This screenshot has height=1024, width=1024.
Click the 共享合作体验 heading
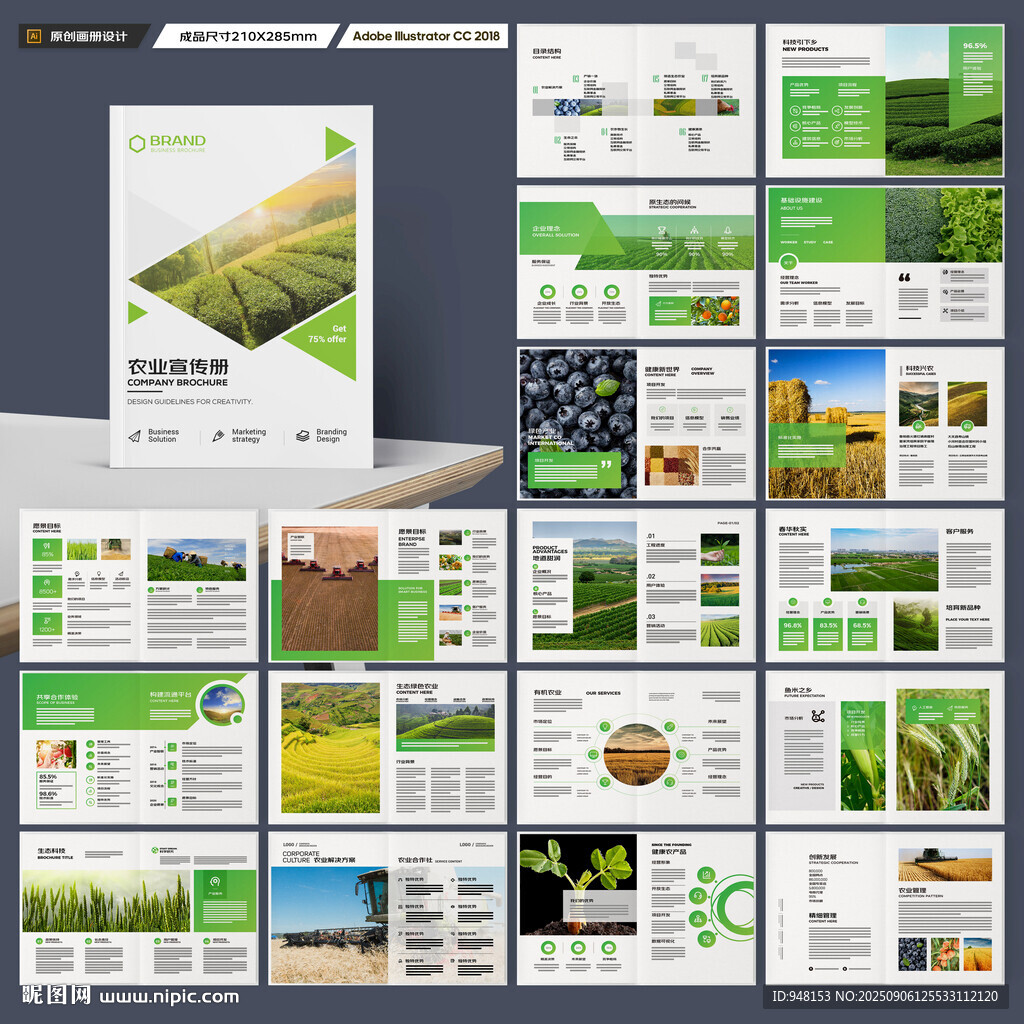click(x=57, y=697)
